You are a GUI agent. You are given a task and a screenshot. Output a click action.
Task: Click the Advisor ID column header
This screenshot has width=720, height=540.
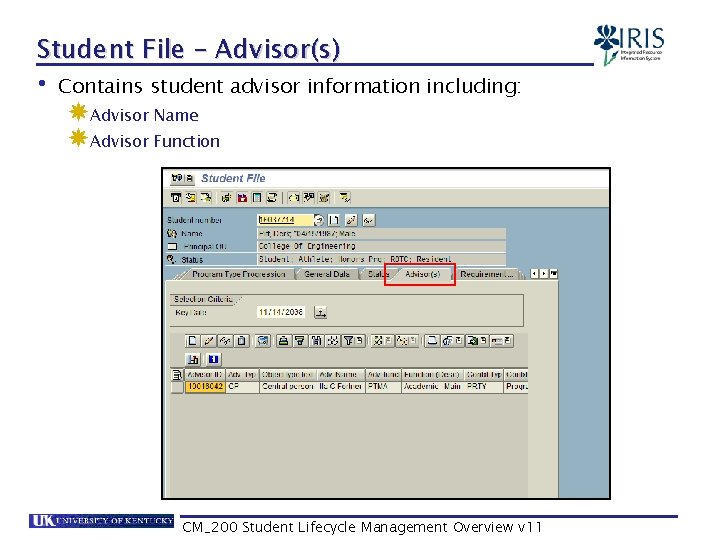pyautogui.click(x=205, y=375)
